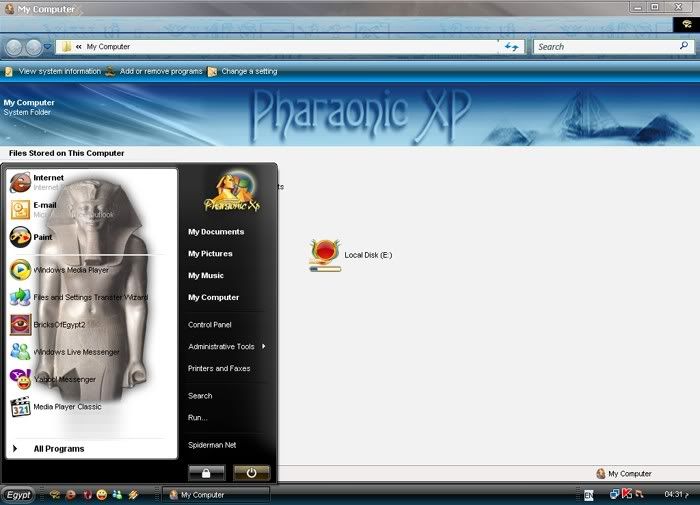
Task: Click the Files Stored on This Computer heading
Action: click(67, 153)
